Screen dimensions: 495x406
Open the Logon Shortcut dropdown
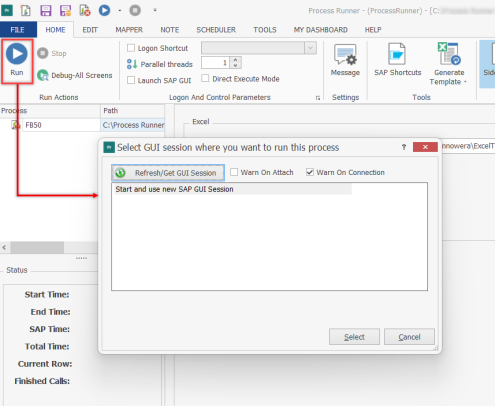(x=310, y=48)
